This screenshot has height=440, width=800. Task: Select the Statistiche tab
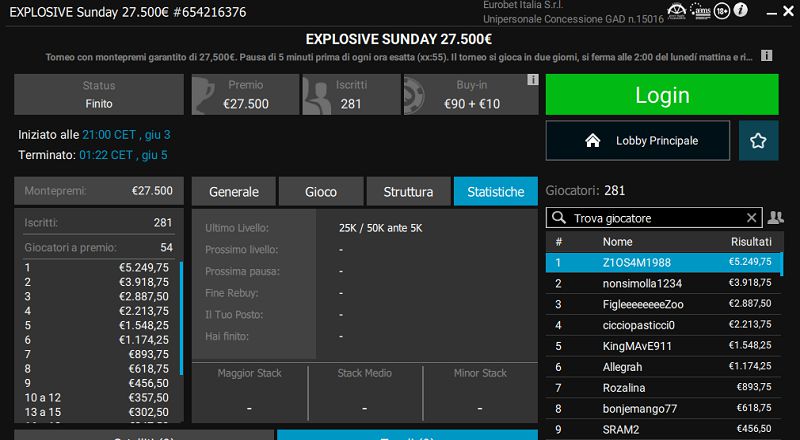tap(496, 191)
